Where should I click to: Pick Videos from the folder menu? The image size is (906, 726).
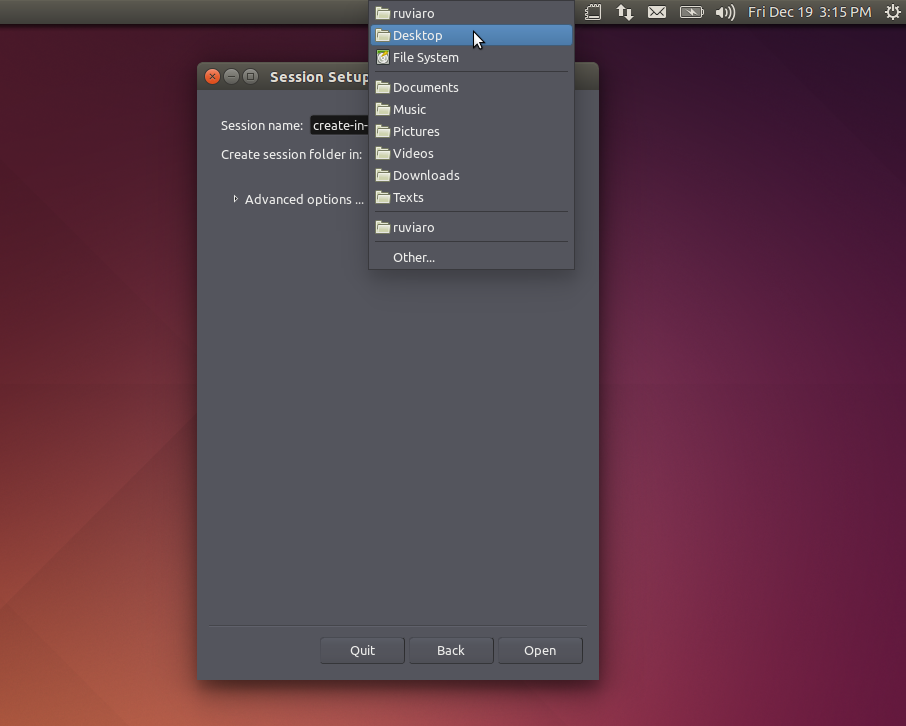(413, 153)
